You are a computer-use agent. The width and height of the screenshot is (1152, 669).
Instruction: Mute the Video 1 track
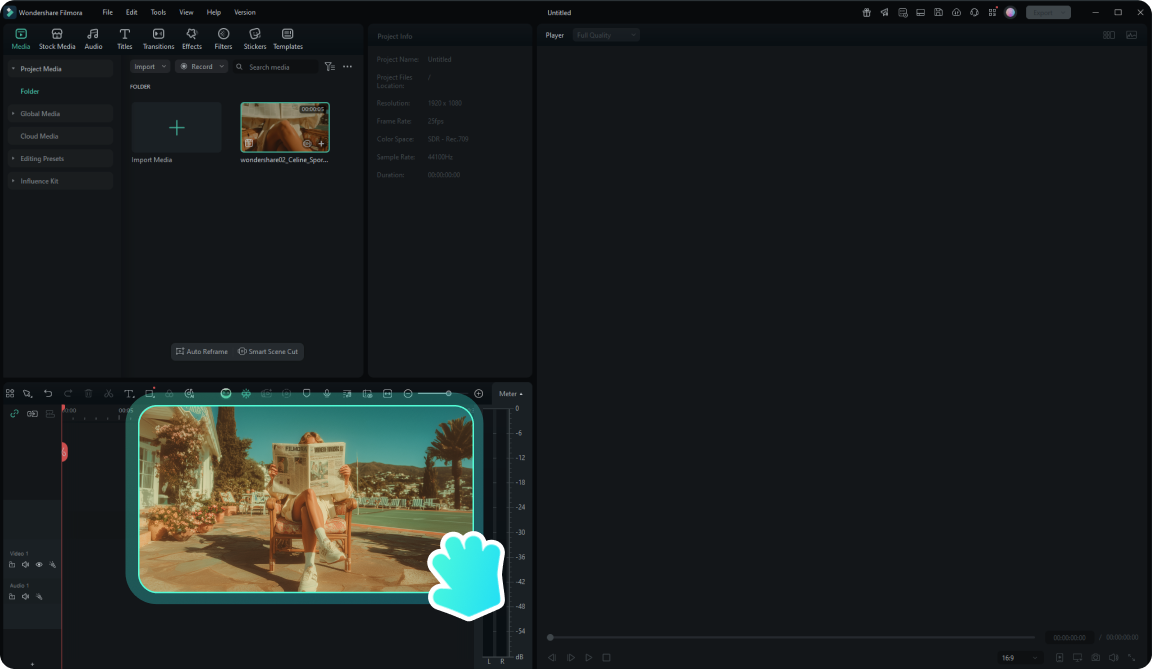tap(26, 565)
